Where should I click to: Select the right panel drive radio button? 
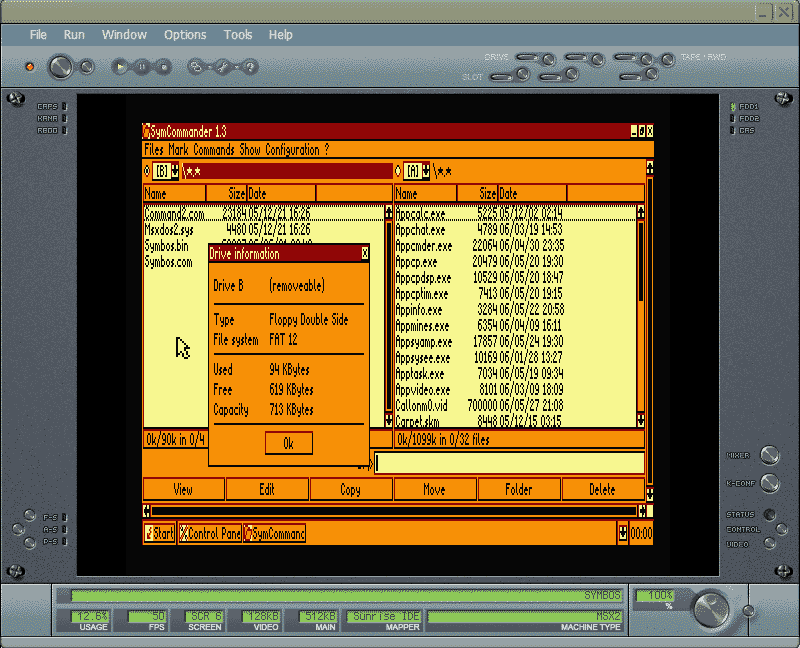[399, 170]
